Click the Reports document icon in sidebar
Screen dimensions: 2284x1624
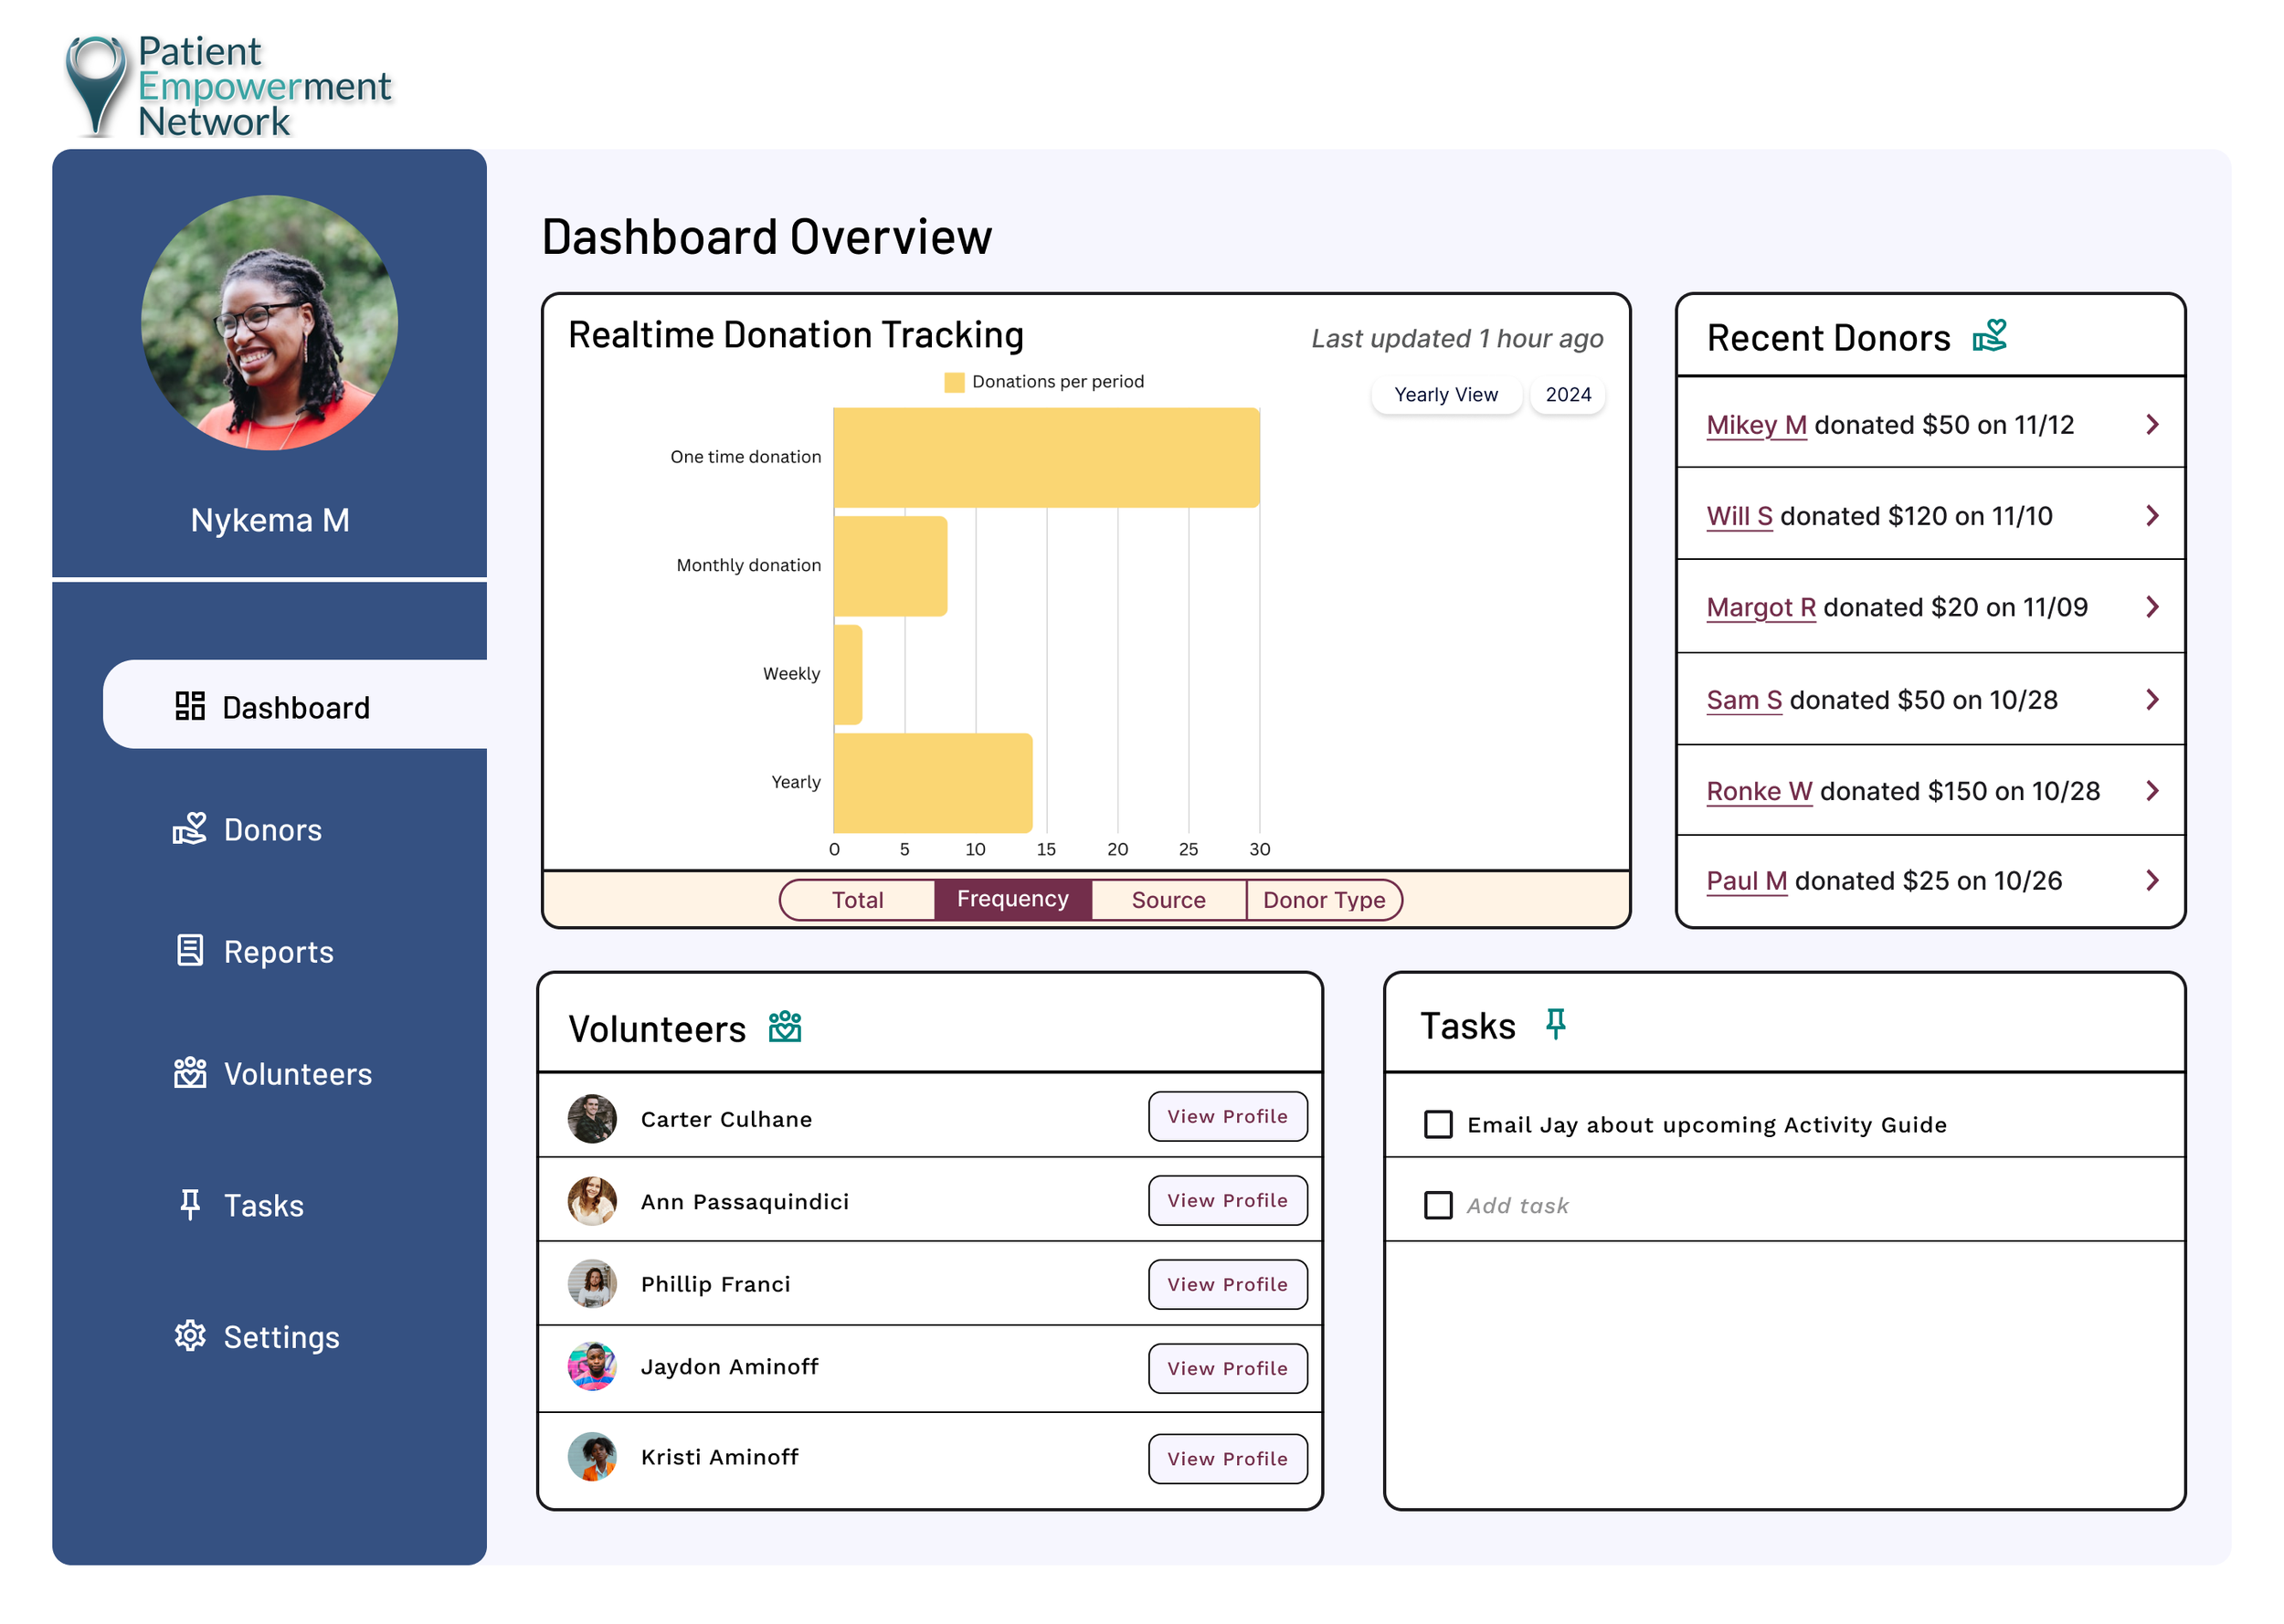[x=190, y=951]
